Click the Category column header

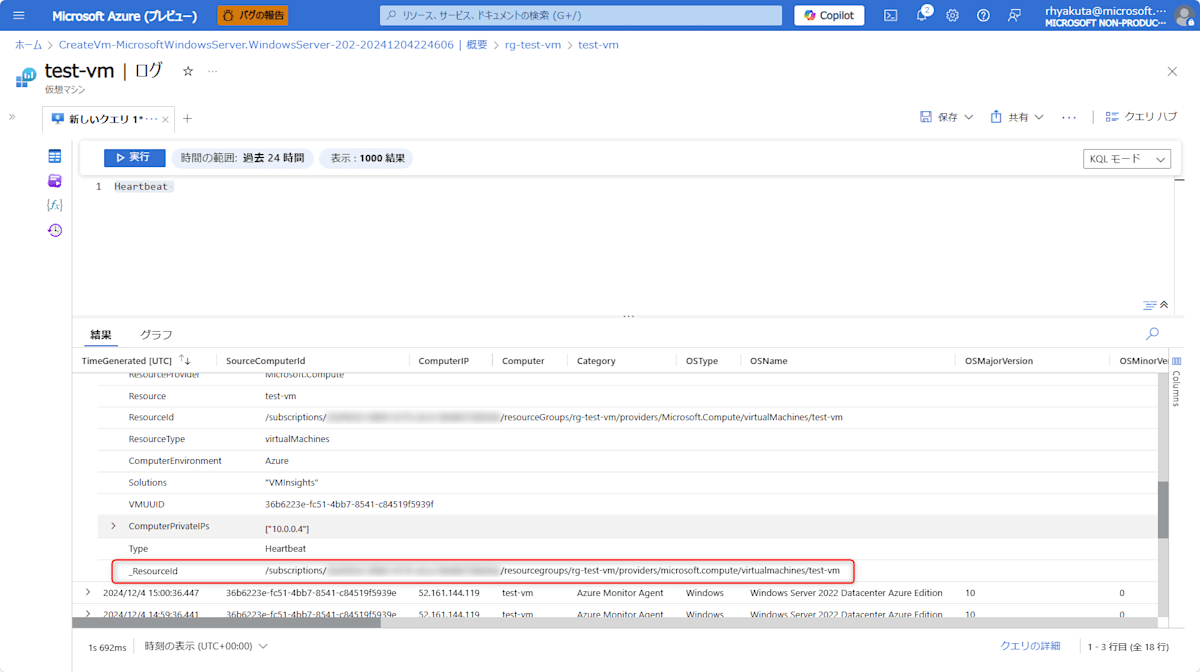[596, 361]
